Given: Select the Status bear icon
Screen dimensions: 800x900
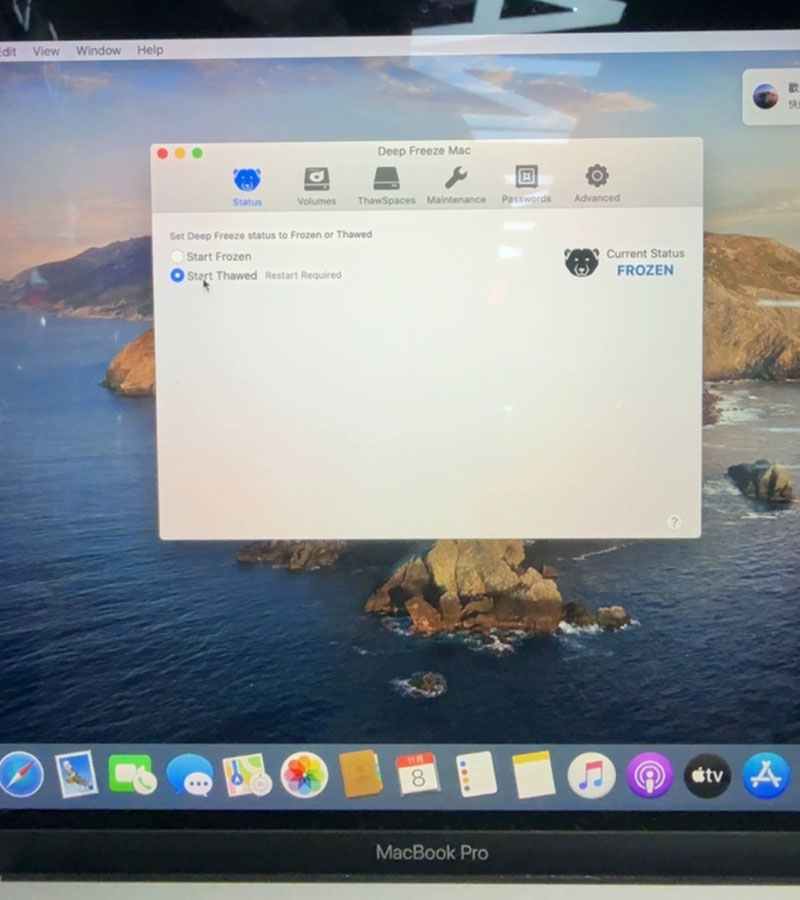Looking at the screenshot, I should coord(247,181).
